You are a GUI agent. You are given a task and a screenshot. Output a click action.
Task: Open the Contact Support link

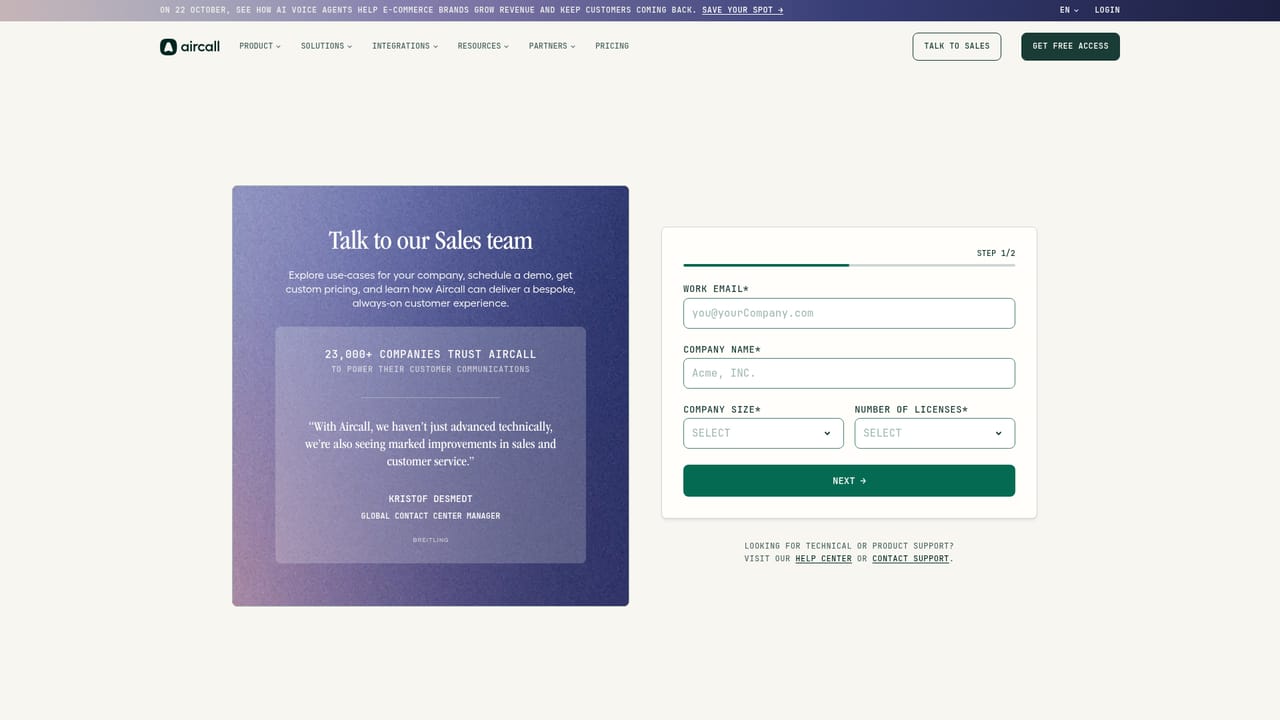point(911,559)
